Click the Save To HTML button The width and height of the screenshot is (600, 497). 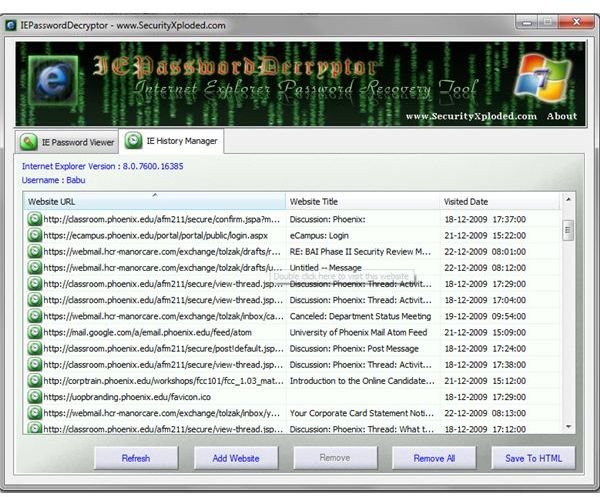coord(533,458)
